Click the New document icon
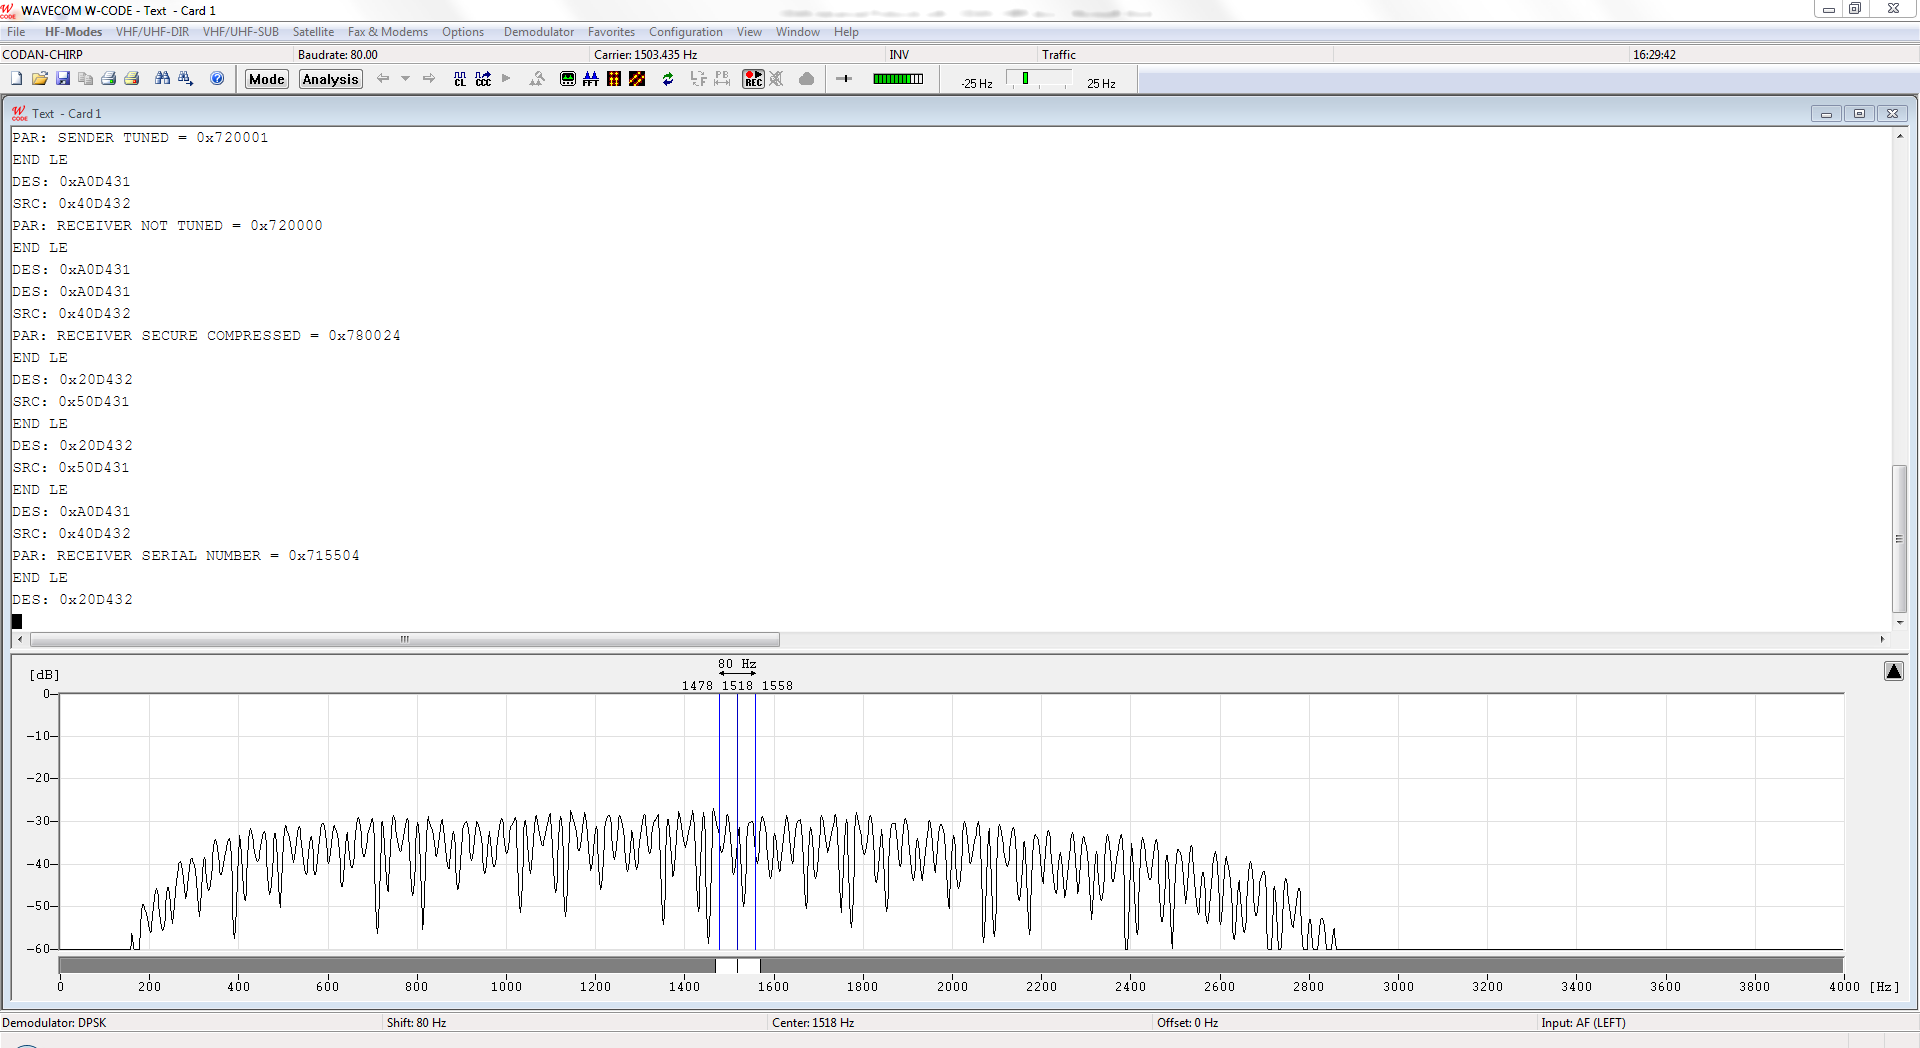Screen dimensions: 1920x1048 point(16,79)
